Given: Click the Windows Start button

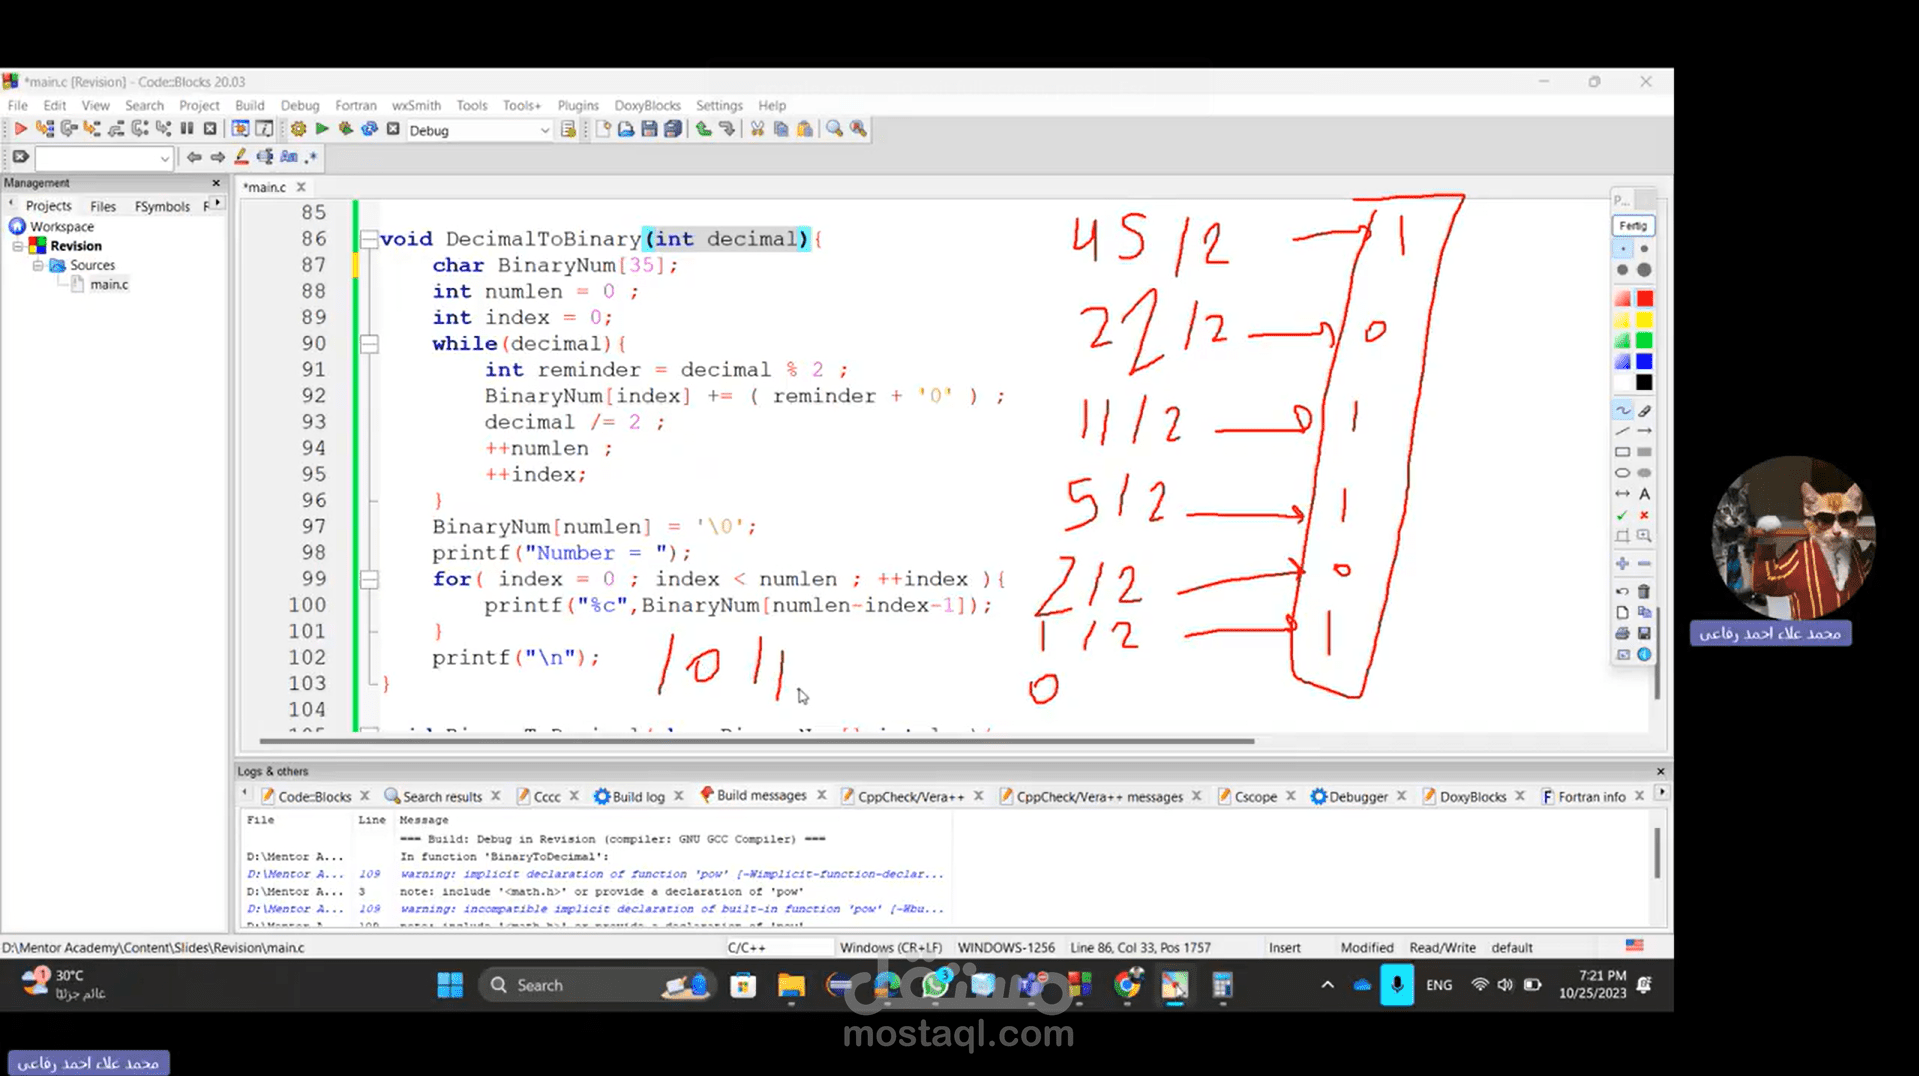Looking at the screenshot, I should (x=450, y=985).
